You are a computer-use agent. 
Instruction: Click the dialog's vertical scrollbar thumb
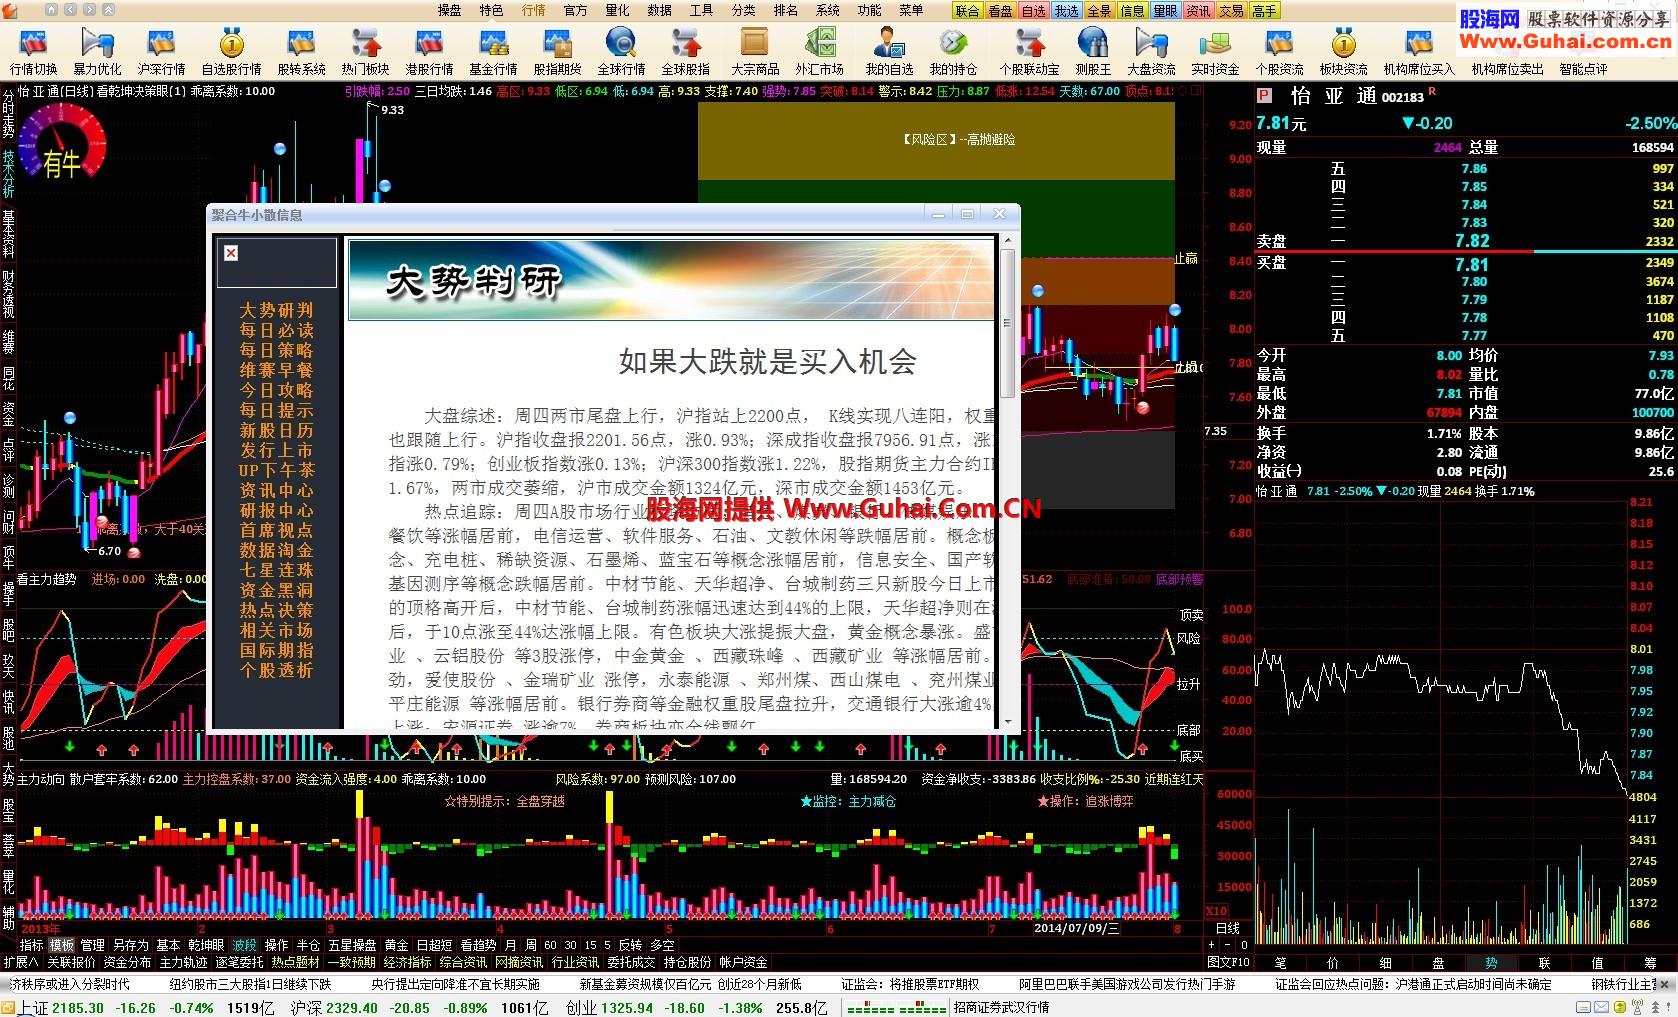1007,323
